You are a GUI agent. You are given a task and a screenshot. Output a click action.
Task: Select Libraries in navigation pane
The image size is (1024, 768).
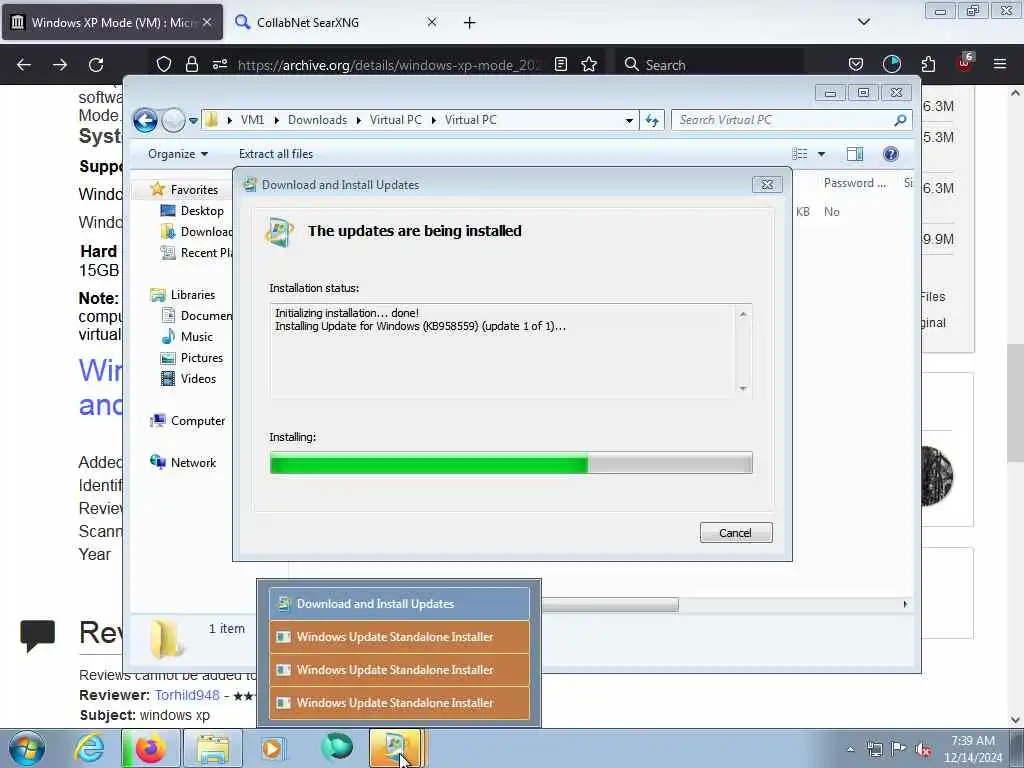coord(193,295)
